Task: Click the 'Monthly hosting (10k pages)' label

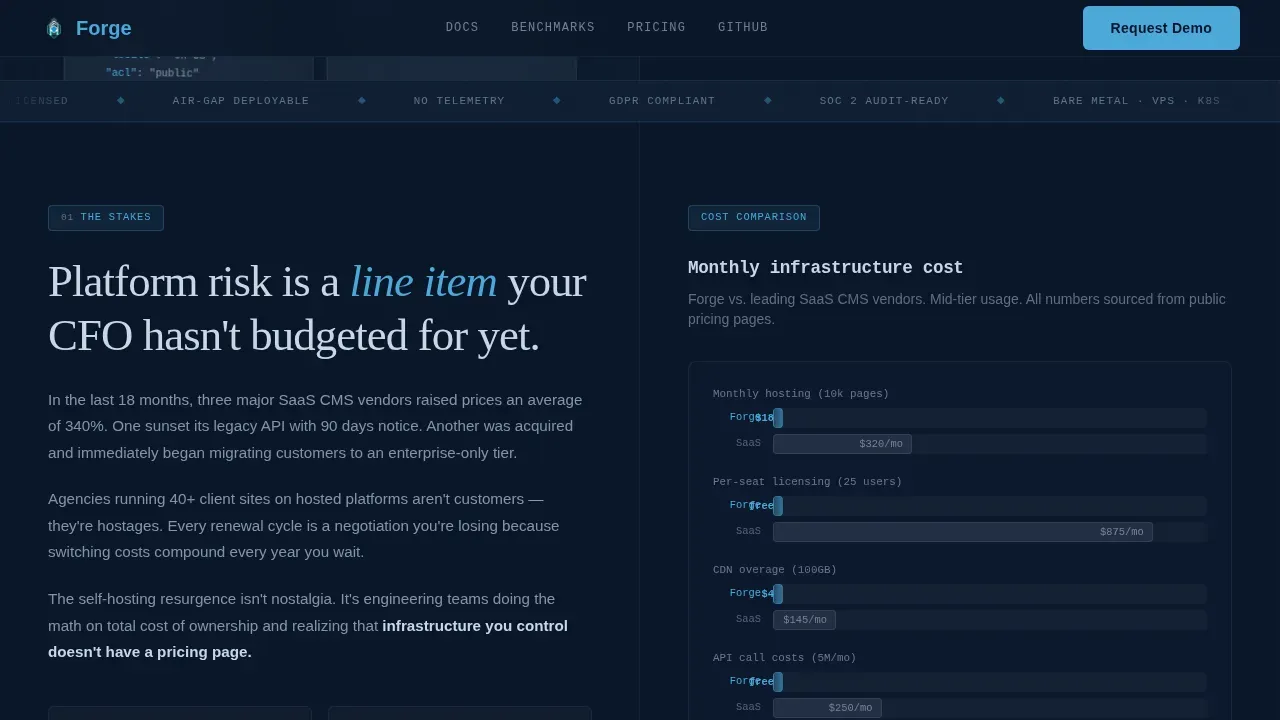Action: [801, 394]
